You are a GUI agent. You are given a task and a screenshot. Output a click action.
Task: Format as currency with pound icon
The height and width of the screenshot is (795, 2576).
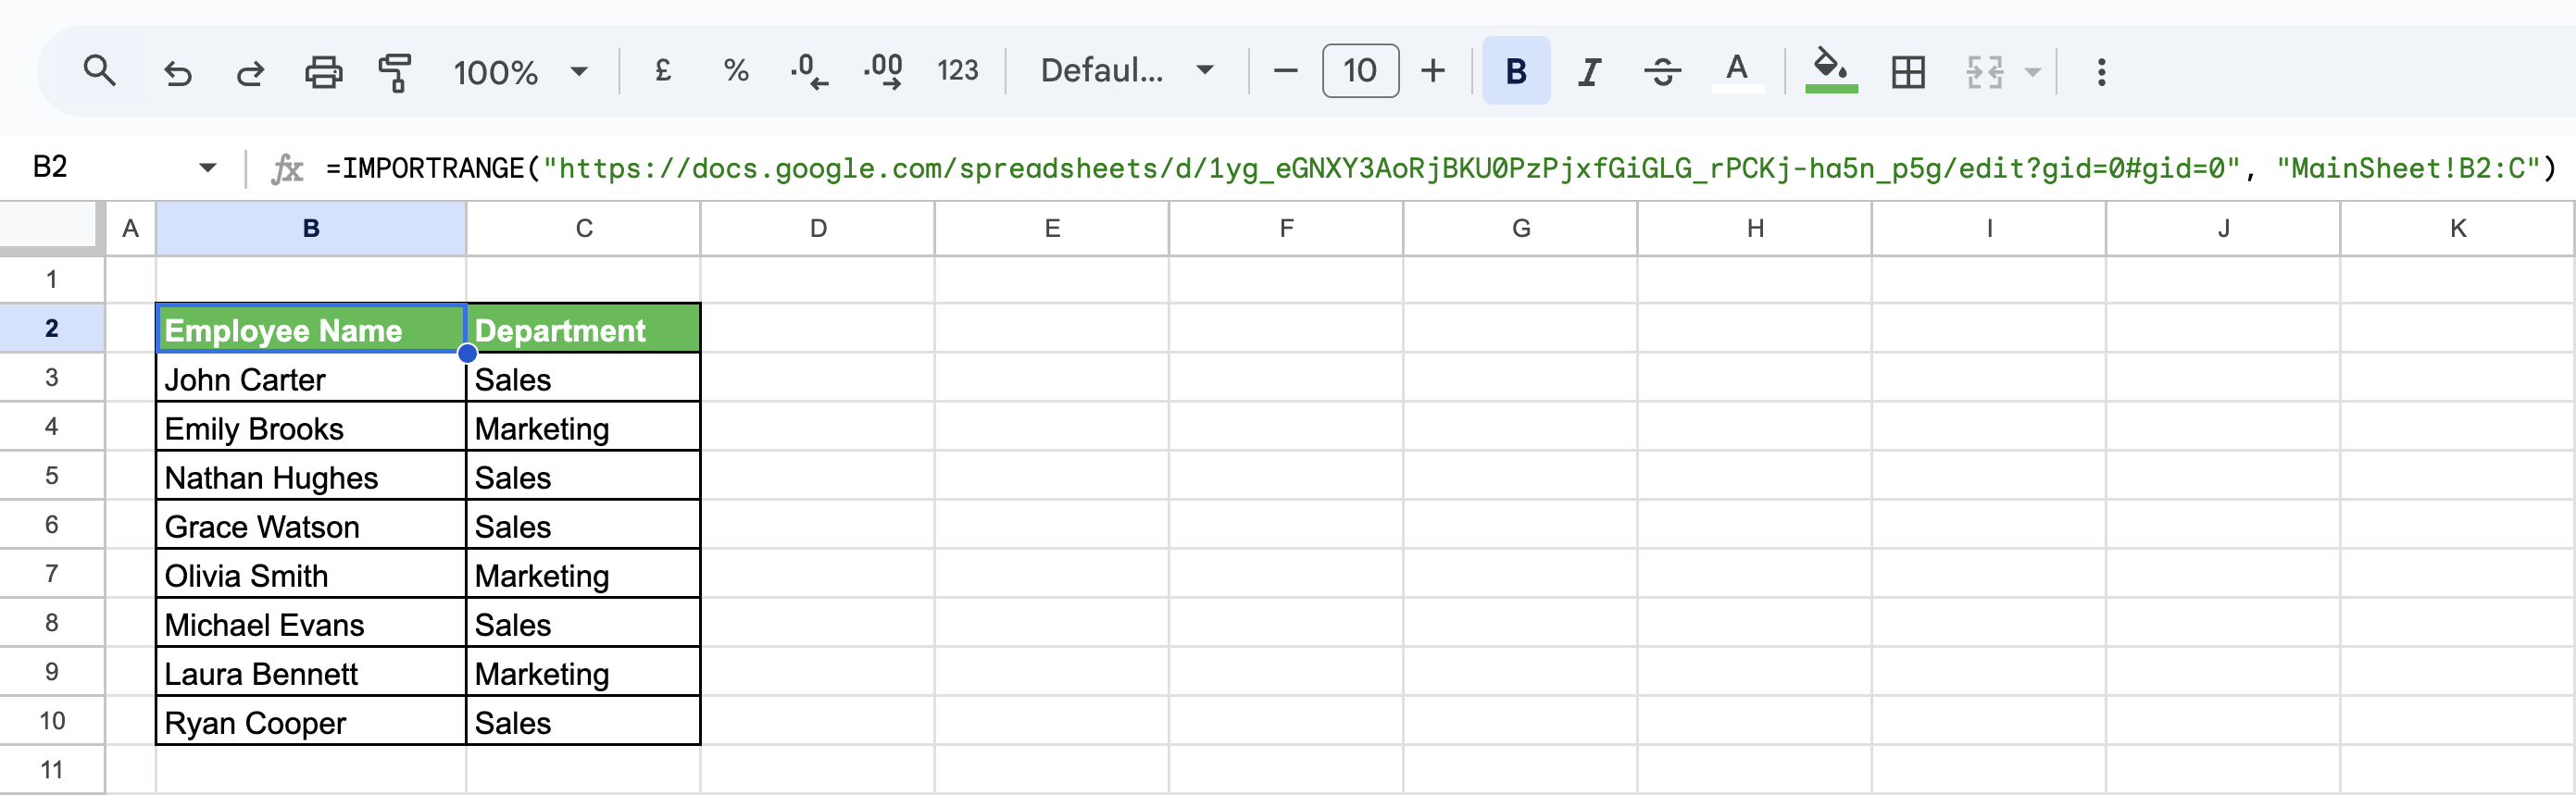coord(663,71)
